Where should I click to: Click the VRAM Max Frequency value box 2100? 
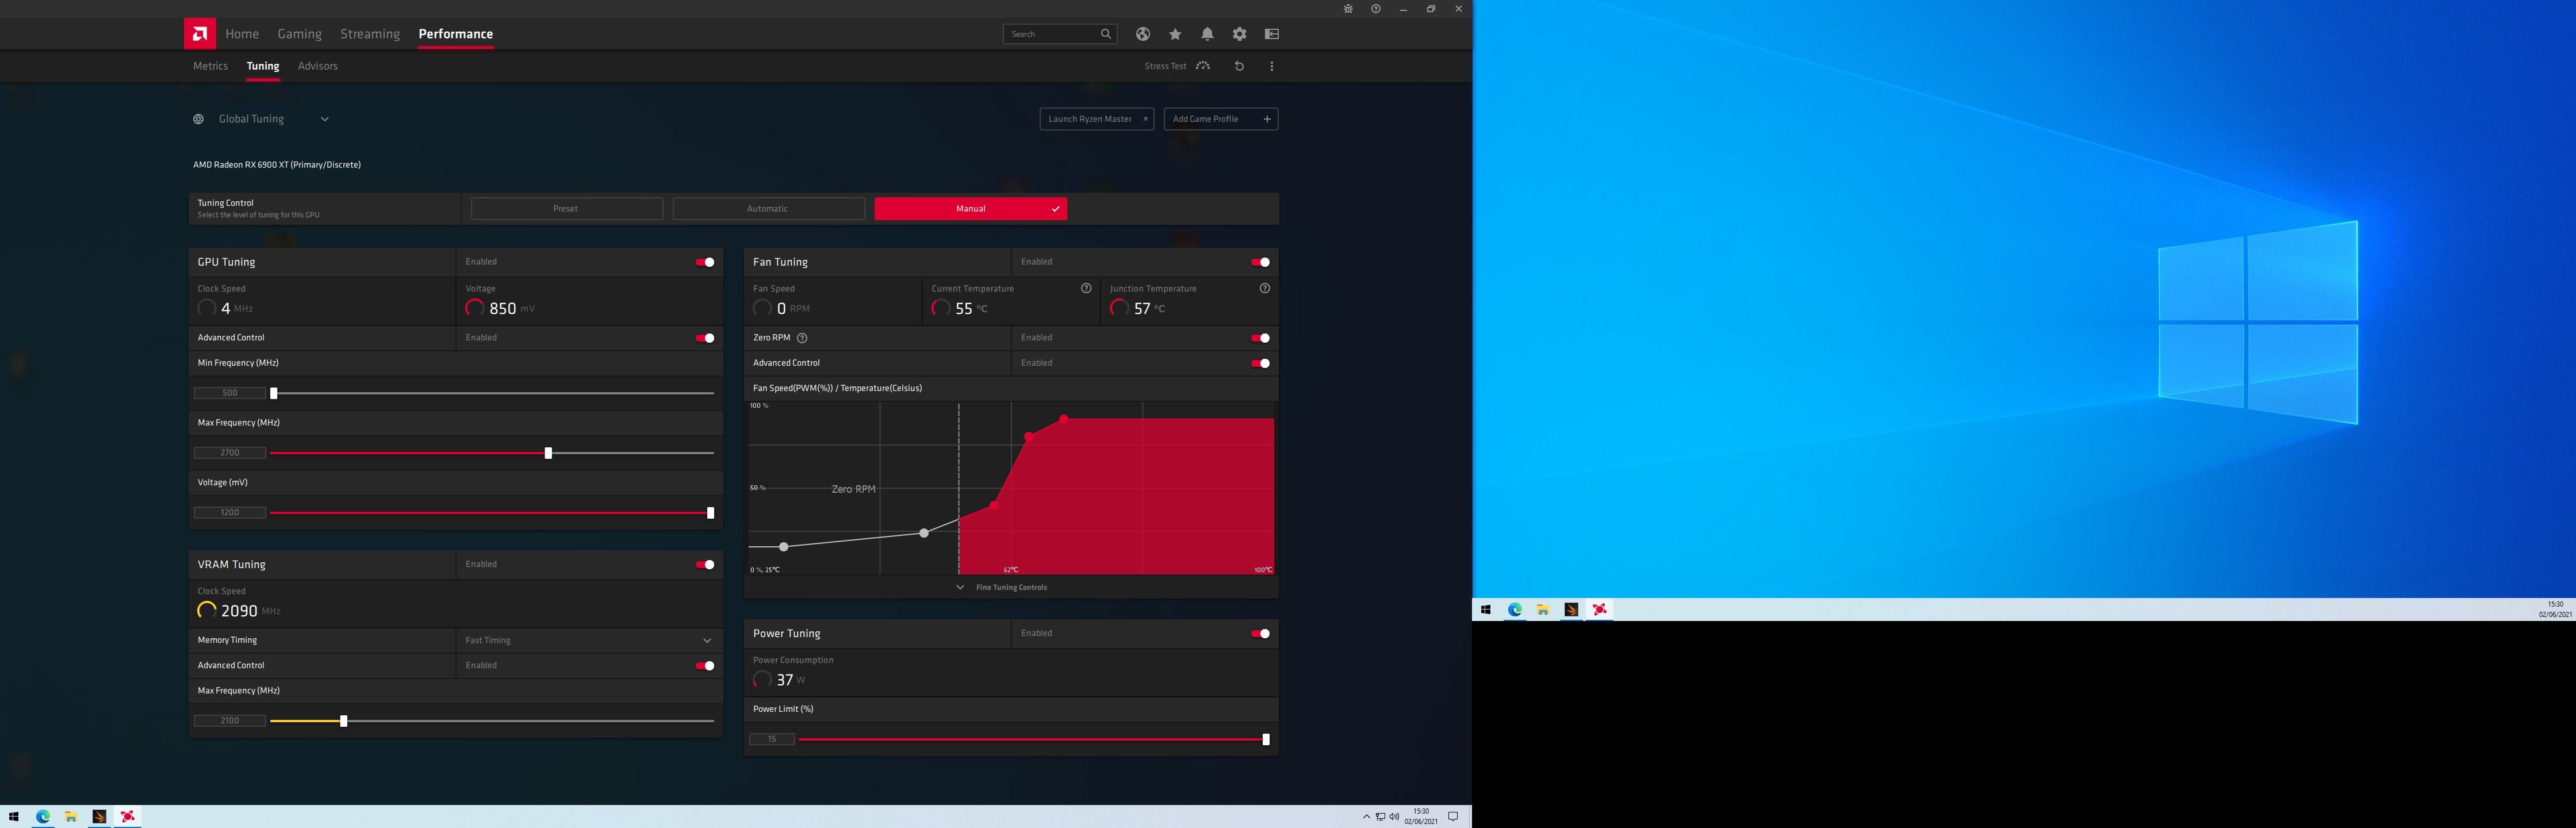pos(230,721)
